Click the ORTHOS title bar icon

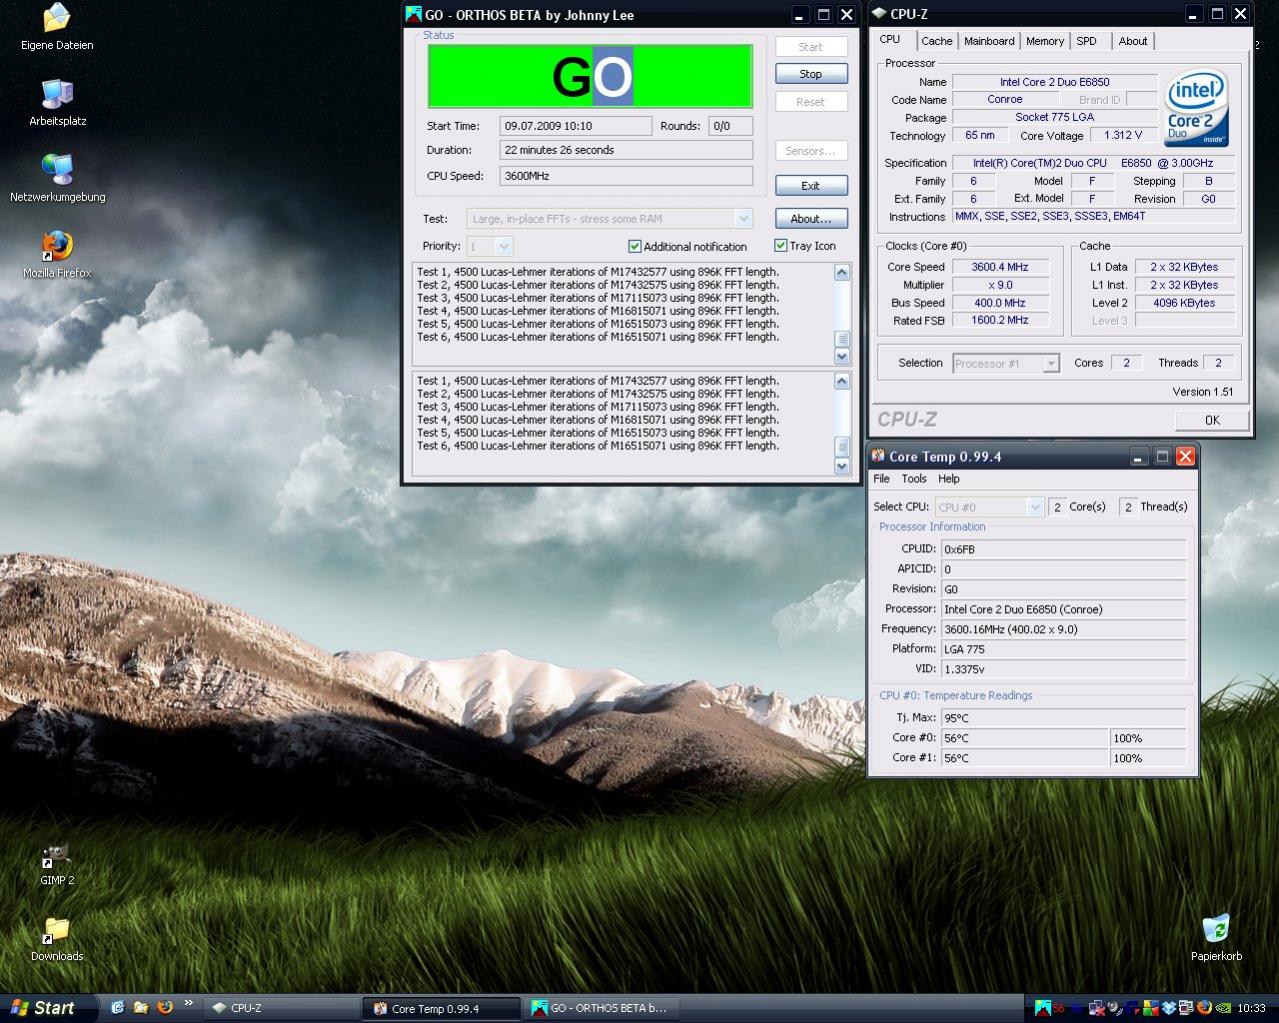[x=413, y=15]
